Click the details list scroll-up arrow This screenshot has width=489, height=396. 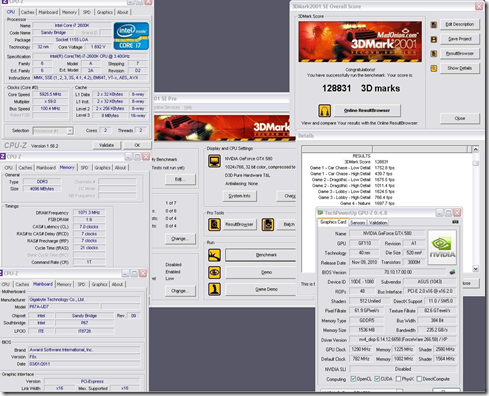(x=476, y=149)
